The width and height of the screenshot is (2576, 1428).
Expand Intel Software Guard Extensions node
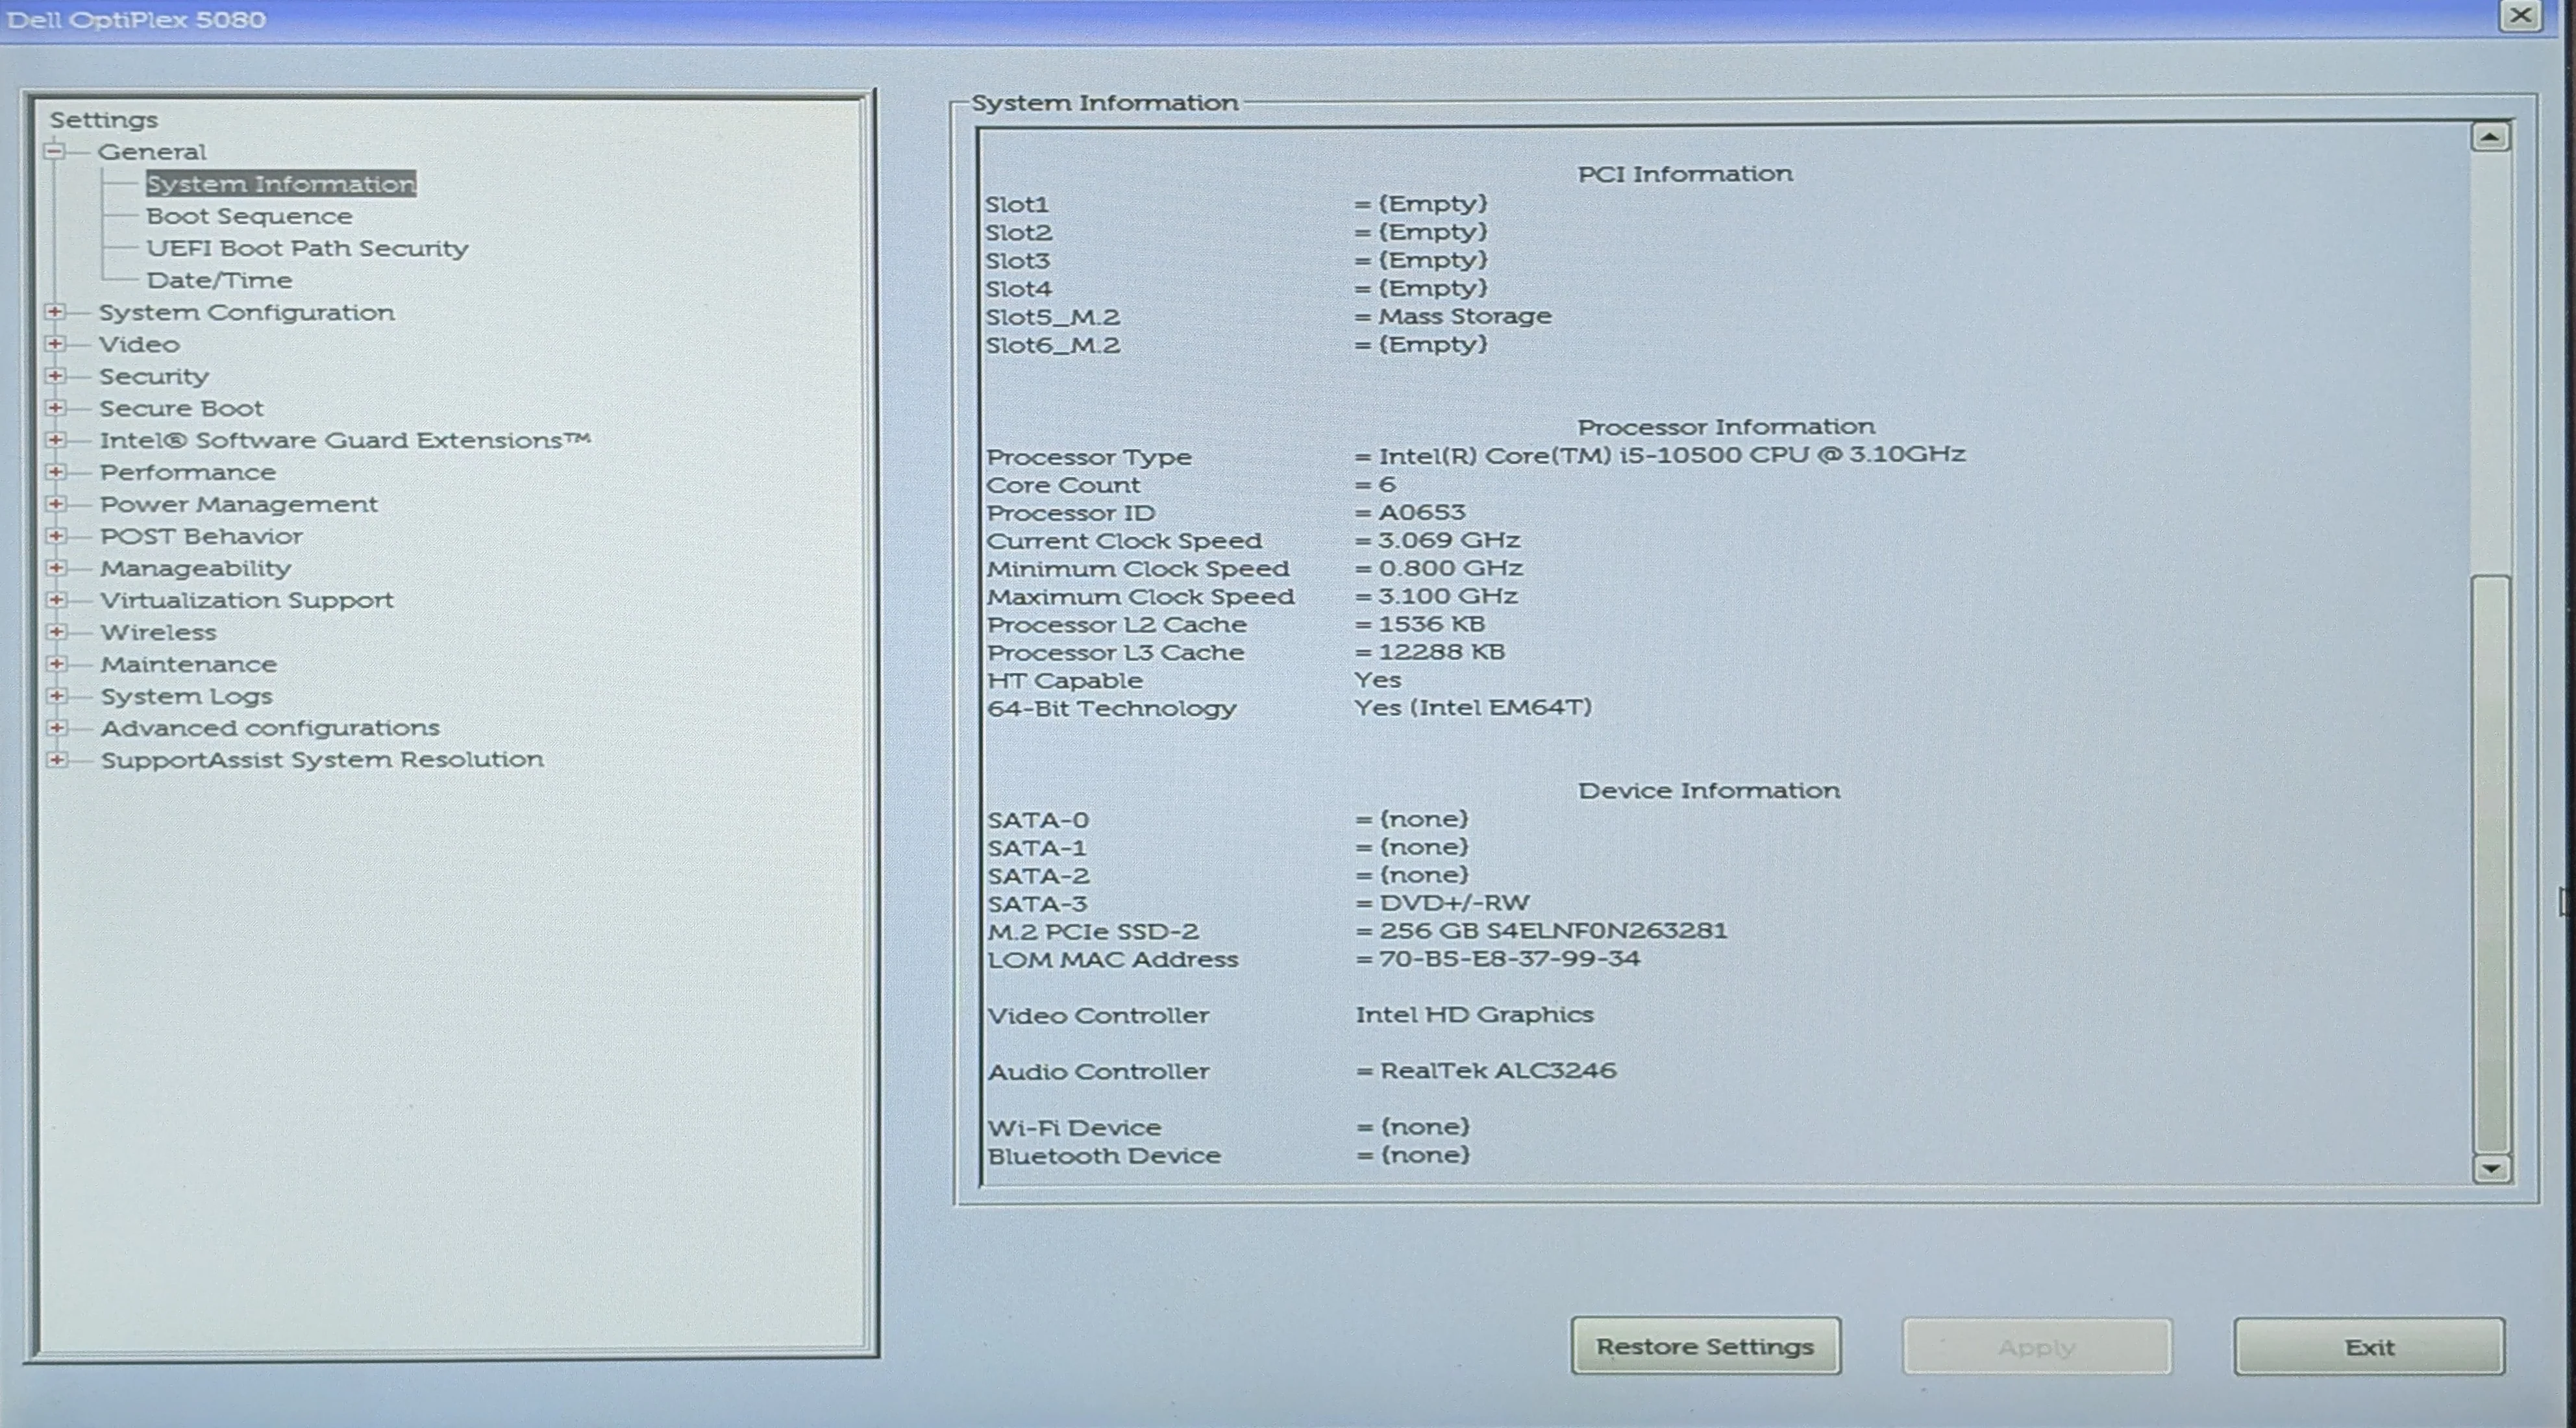(56, 440)
